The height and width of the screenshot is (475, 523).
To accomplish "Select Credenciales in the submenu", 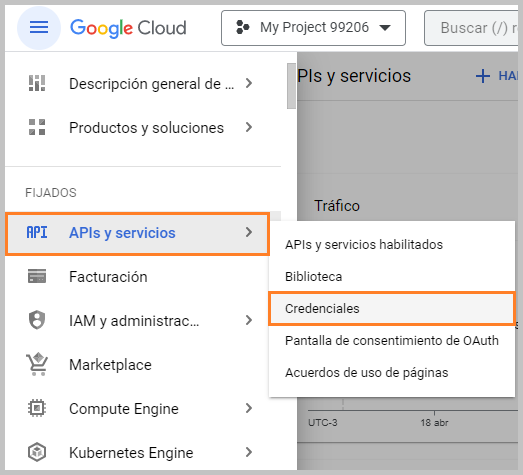I will coord(392,309).
